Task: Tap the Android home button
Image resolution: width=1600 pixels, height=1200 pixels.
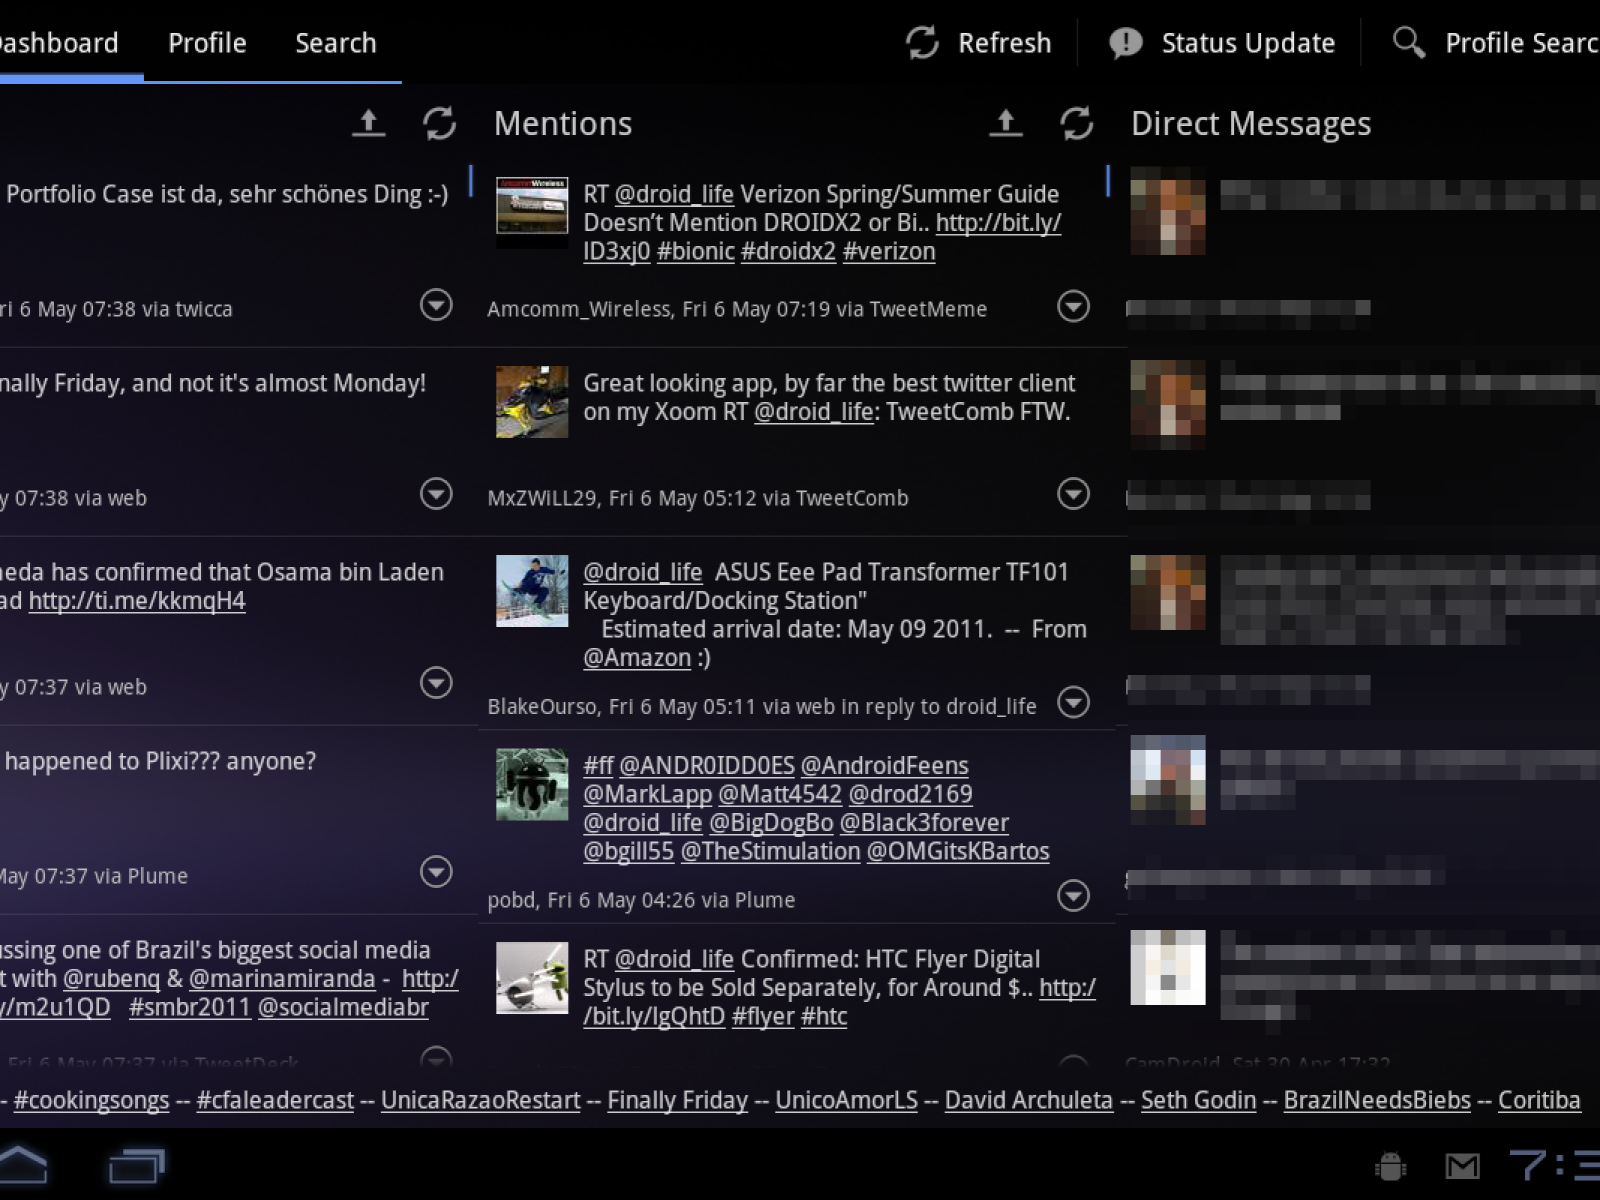Action: 22,1165
